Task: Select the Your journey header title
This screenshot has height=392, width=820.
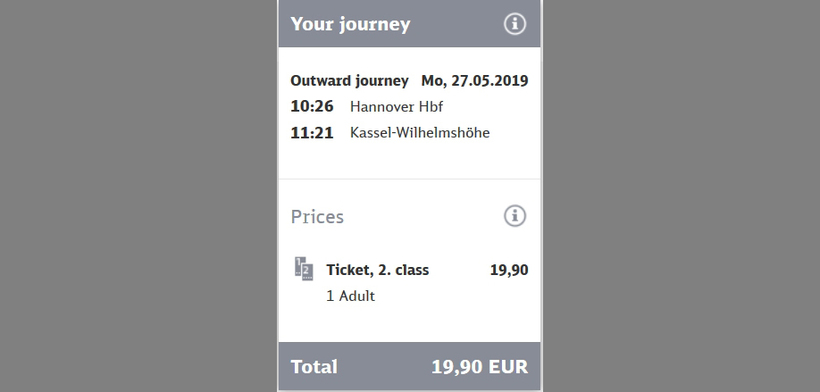Action: click(350, 25)
